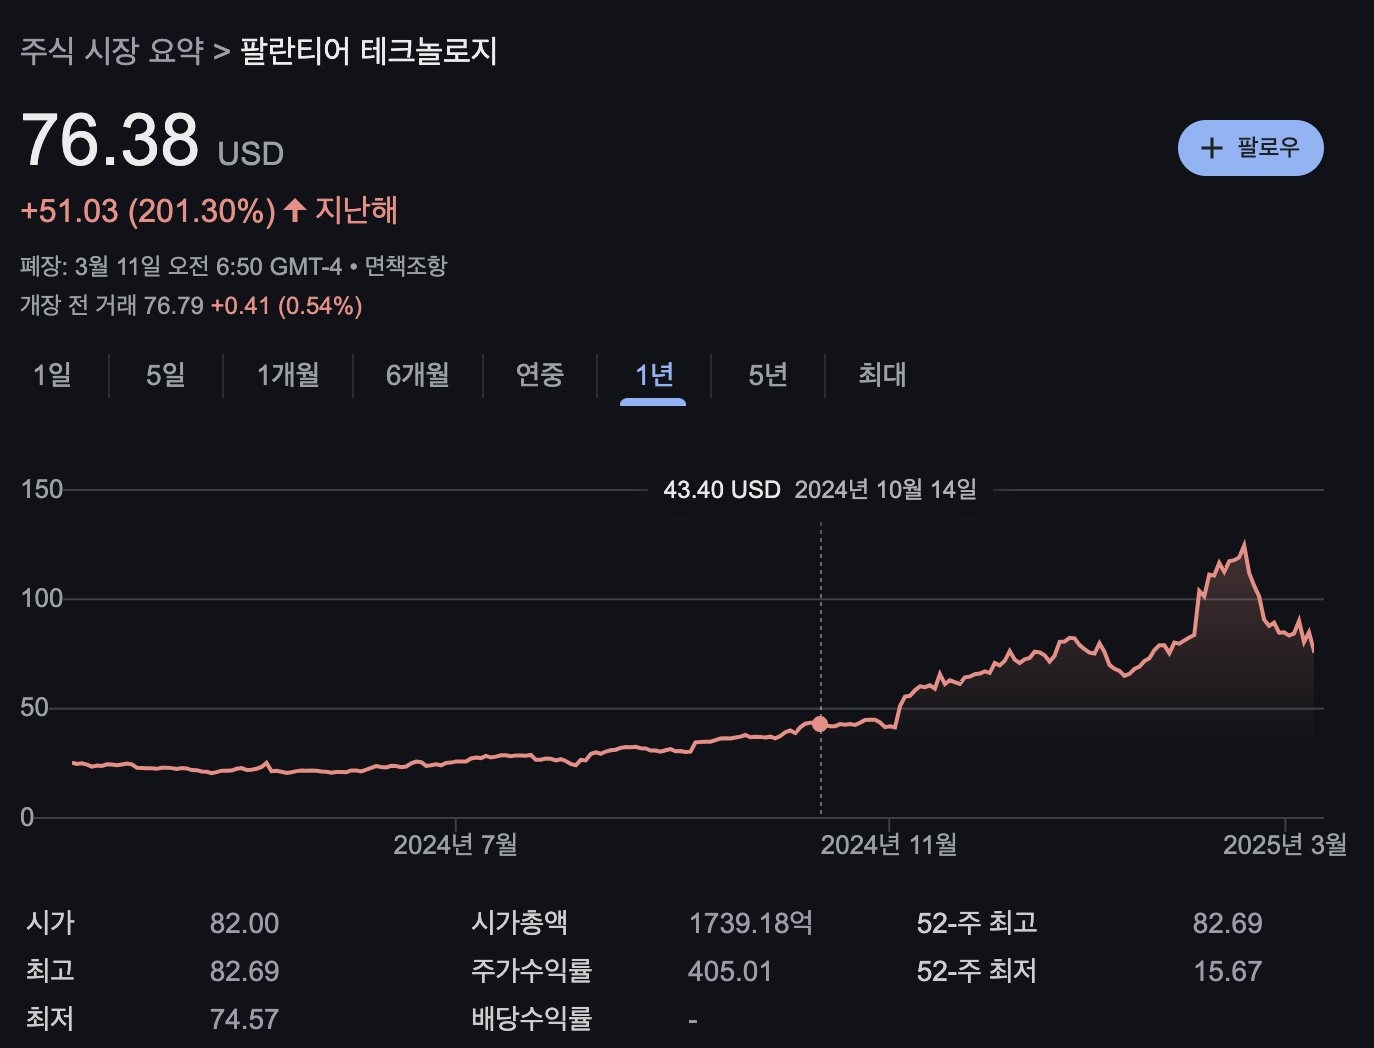Click the chart price peak in February 2025
Screen dimensions: 1374x1048
[1244, 544]
